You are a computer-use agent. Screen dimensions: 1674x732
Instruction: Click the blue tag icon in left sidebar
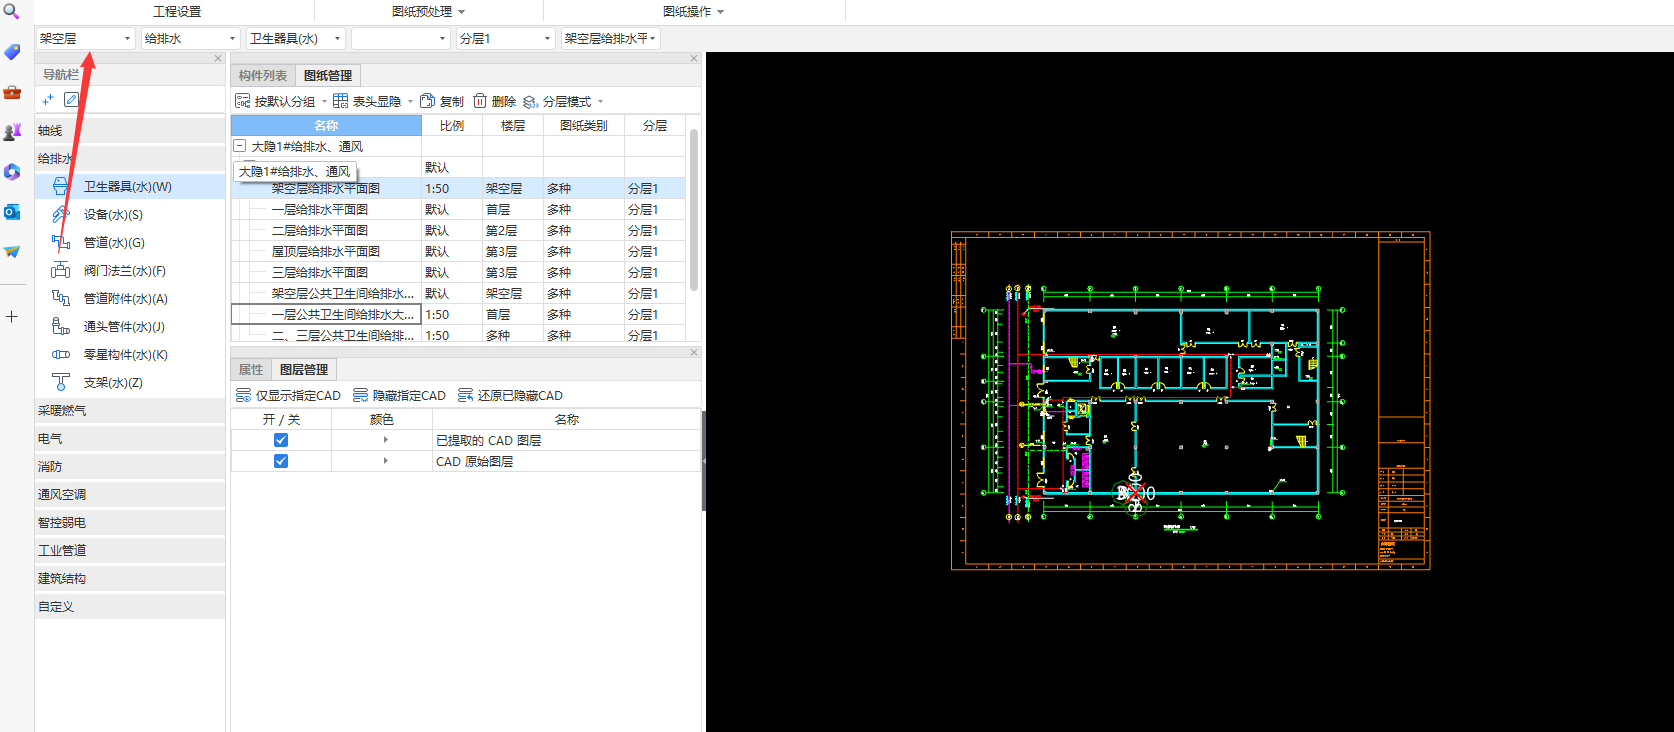(x=12, y=52)
